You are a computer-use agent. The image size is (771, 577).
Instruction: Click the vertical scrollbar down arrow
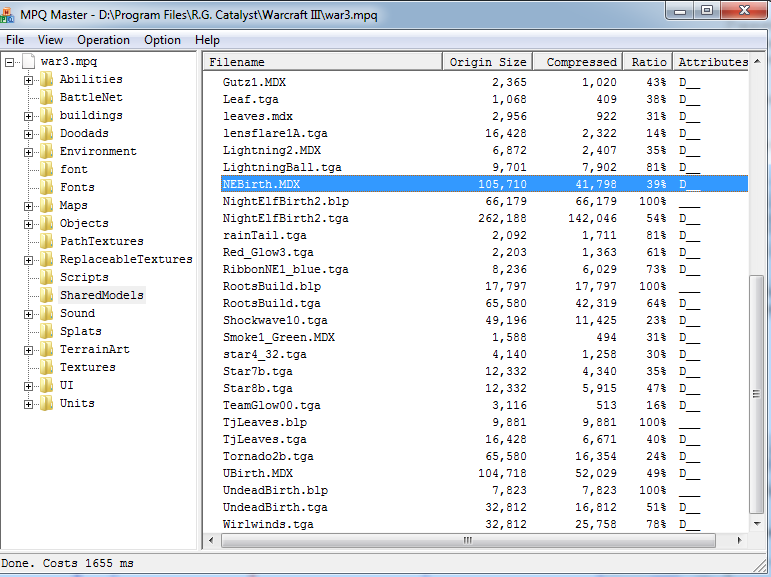click(x=757, y=524)
